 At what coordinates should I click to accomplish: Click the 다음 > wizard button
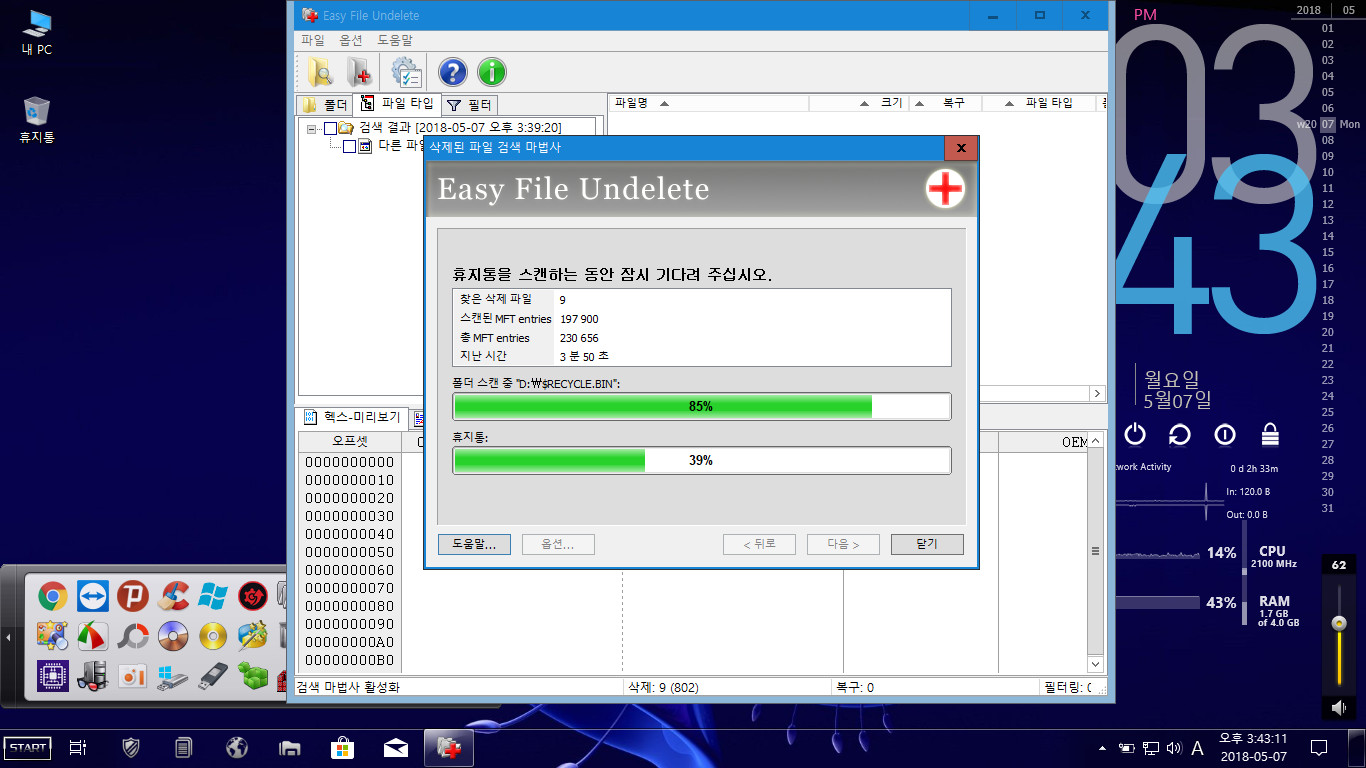pyautogui.click(x=843, y=544)
